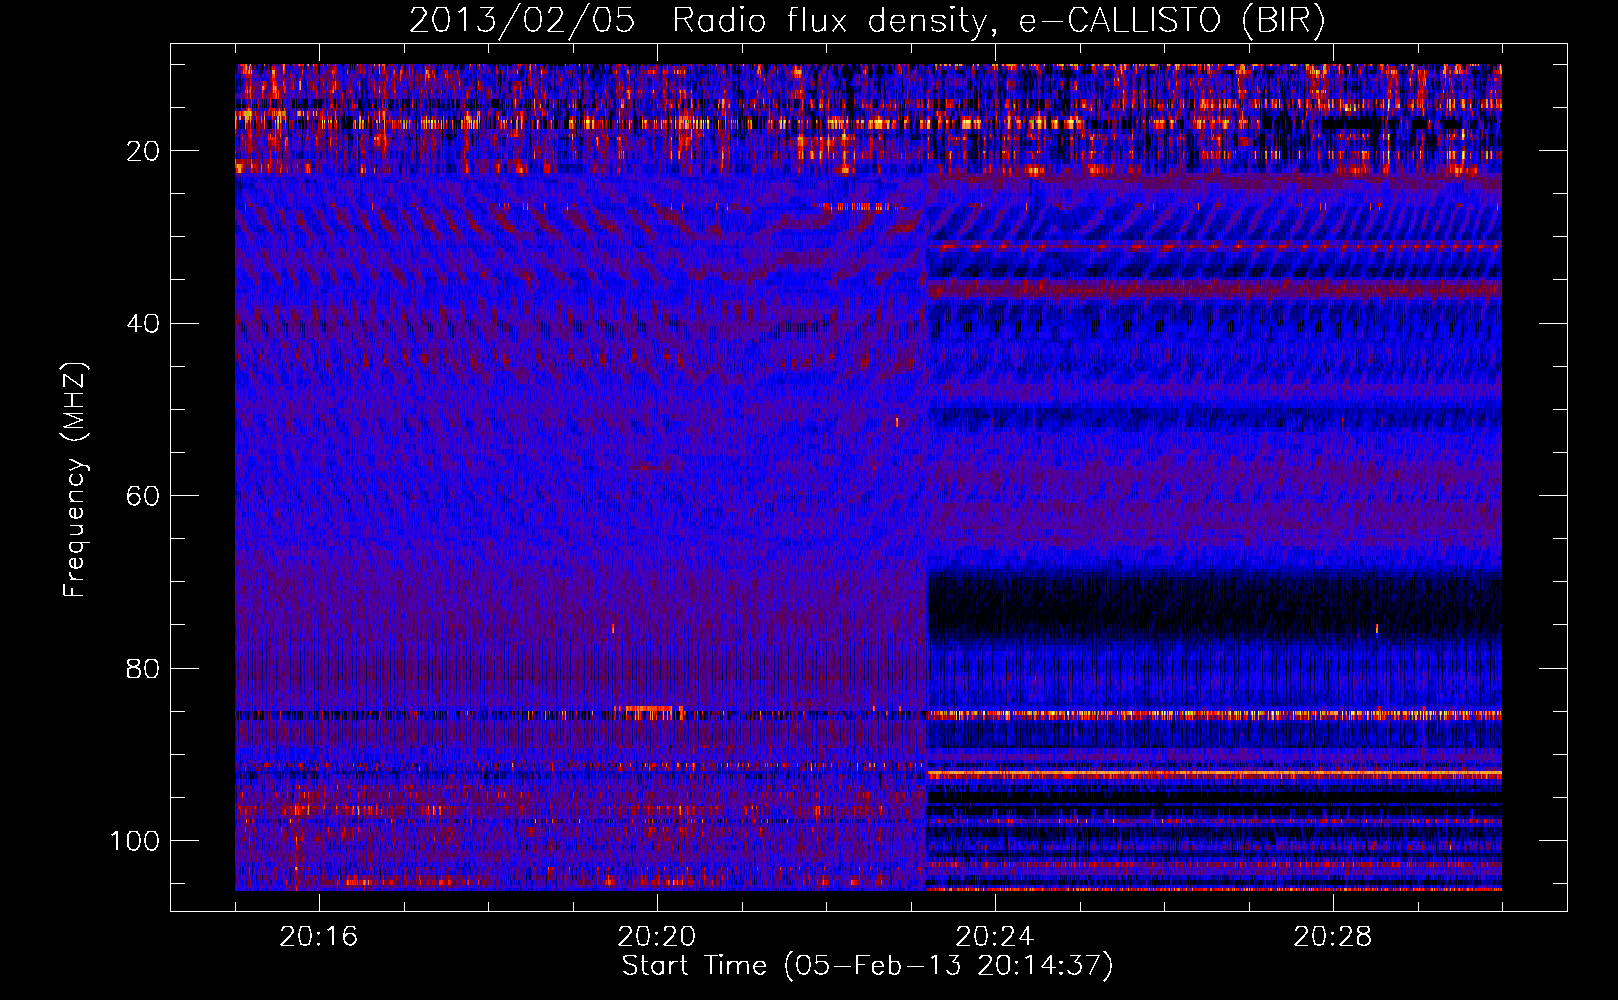Viewport: 1618px width, 1000px height.
Task: Click the bright orange burst near 85 MHz at 20:20
Action: (648, 711)
